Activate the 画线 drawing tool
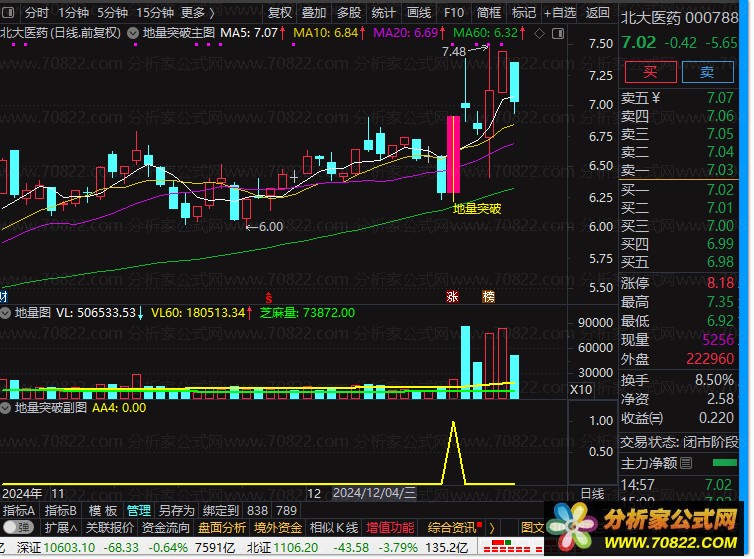Image resolution: width=754 pixels, height=559 pixels. click(418, 12)
